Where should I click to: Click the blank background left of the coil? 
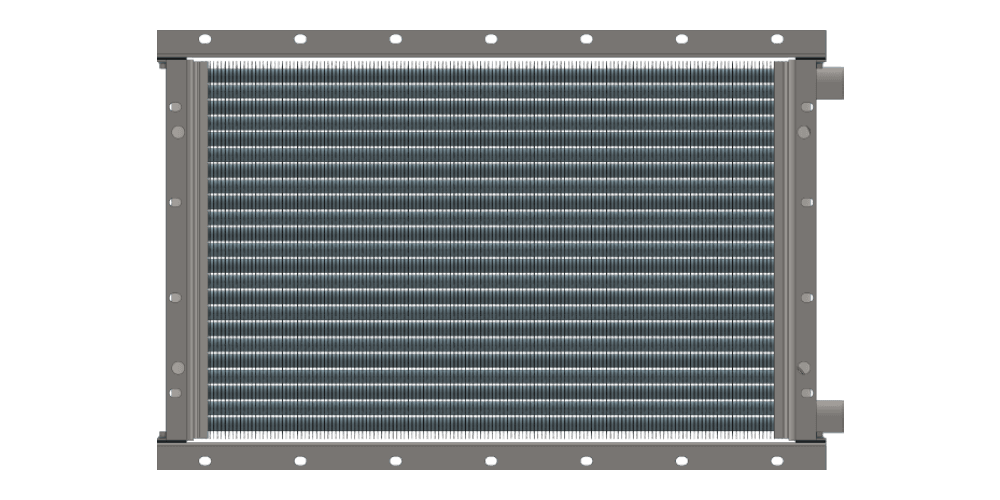tap(80, 250)
